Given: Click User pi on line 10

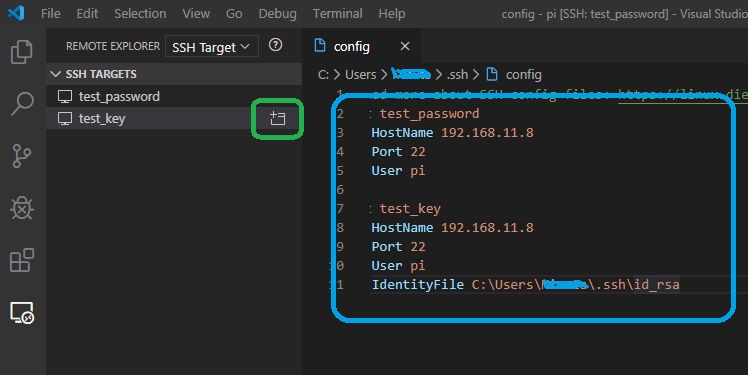Looking at the screenshot, I should click(x=398, y=266).
